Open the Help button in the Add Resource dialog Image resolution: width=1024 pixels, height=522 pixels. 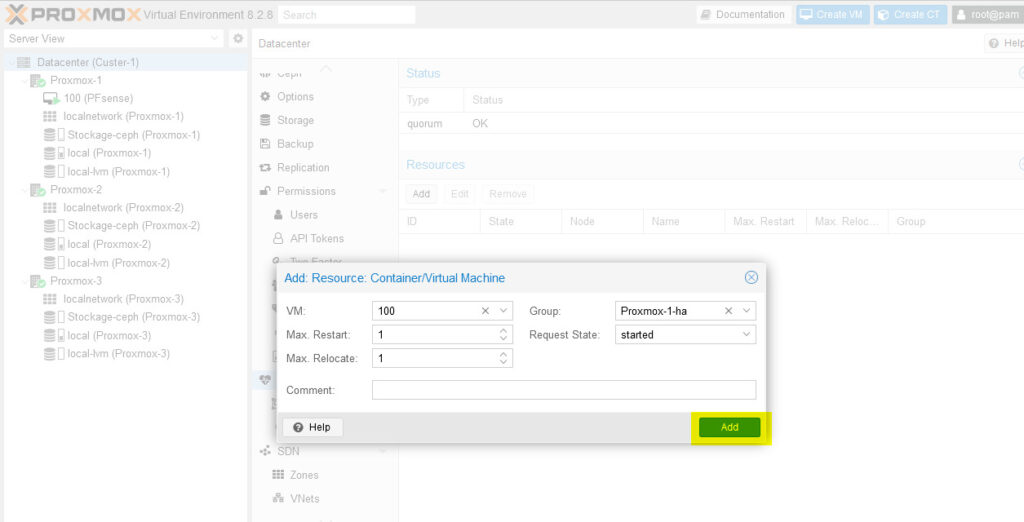tap(312, 427)
